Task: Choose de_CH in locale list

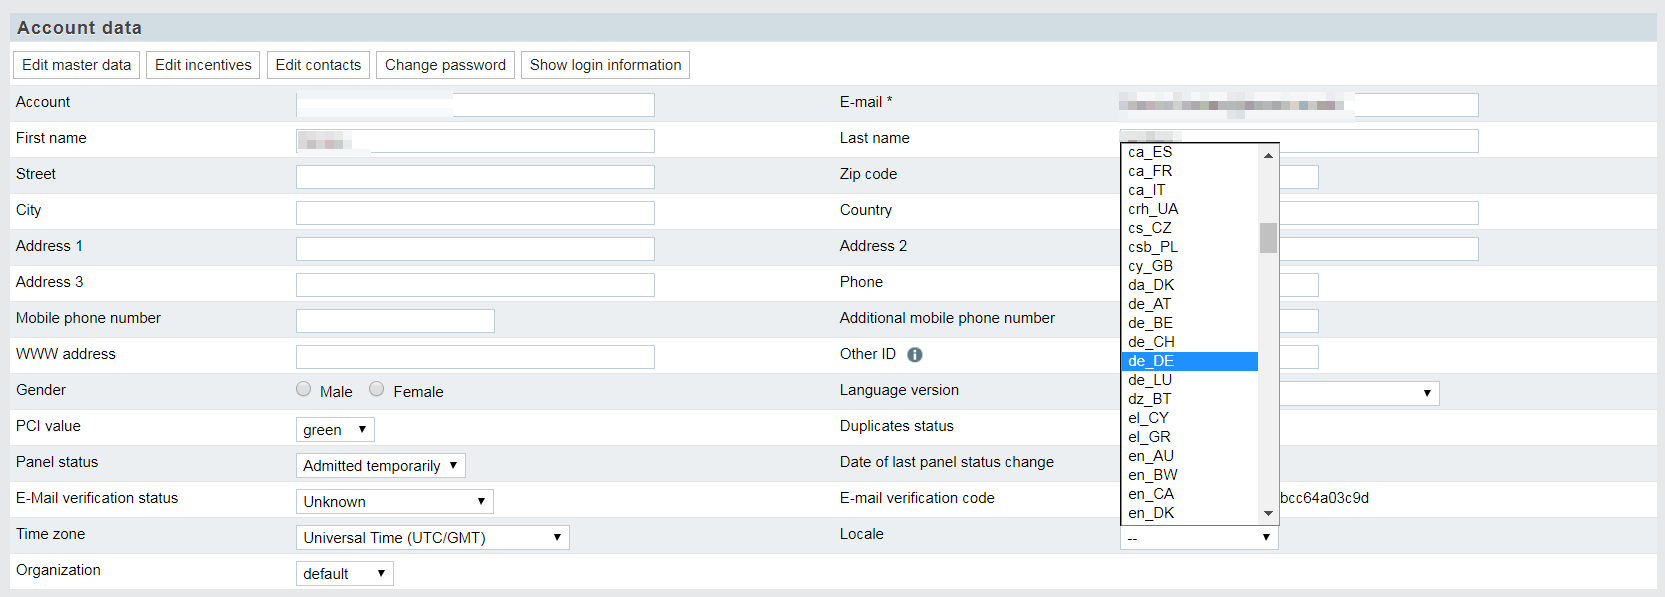Action: coord(1190,342)
